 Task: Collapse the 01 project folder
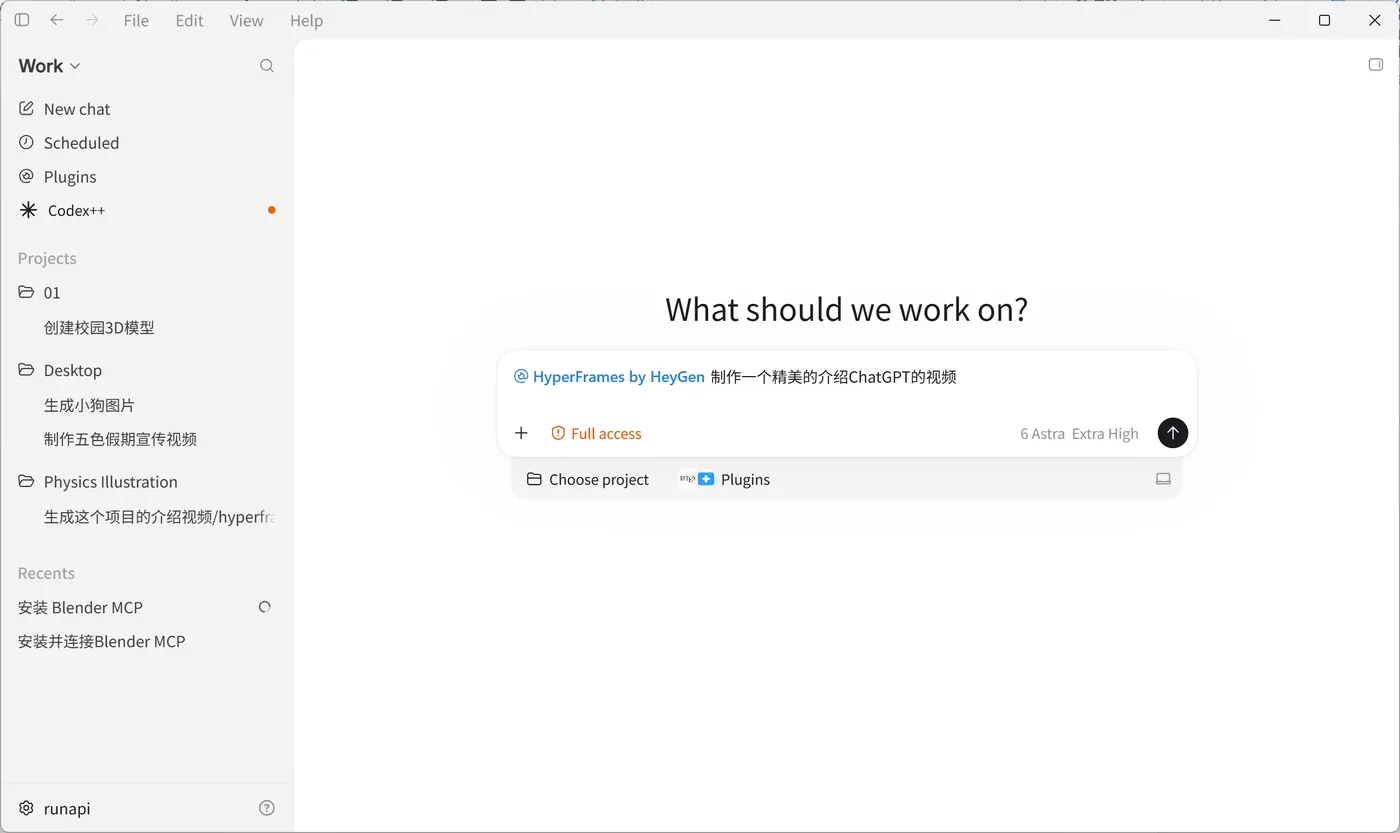(x=147, y=293)
